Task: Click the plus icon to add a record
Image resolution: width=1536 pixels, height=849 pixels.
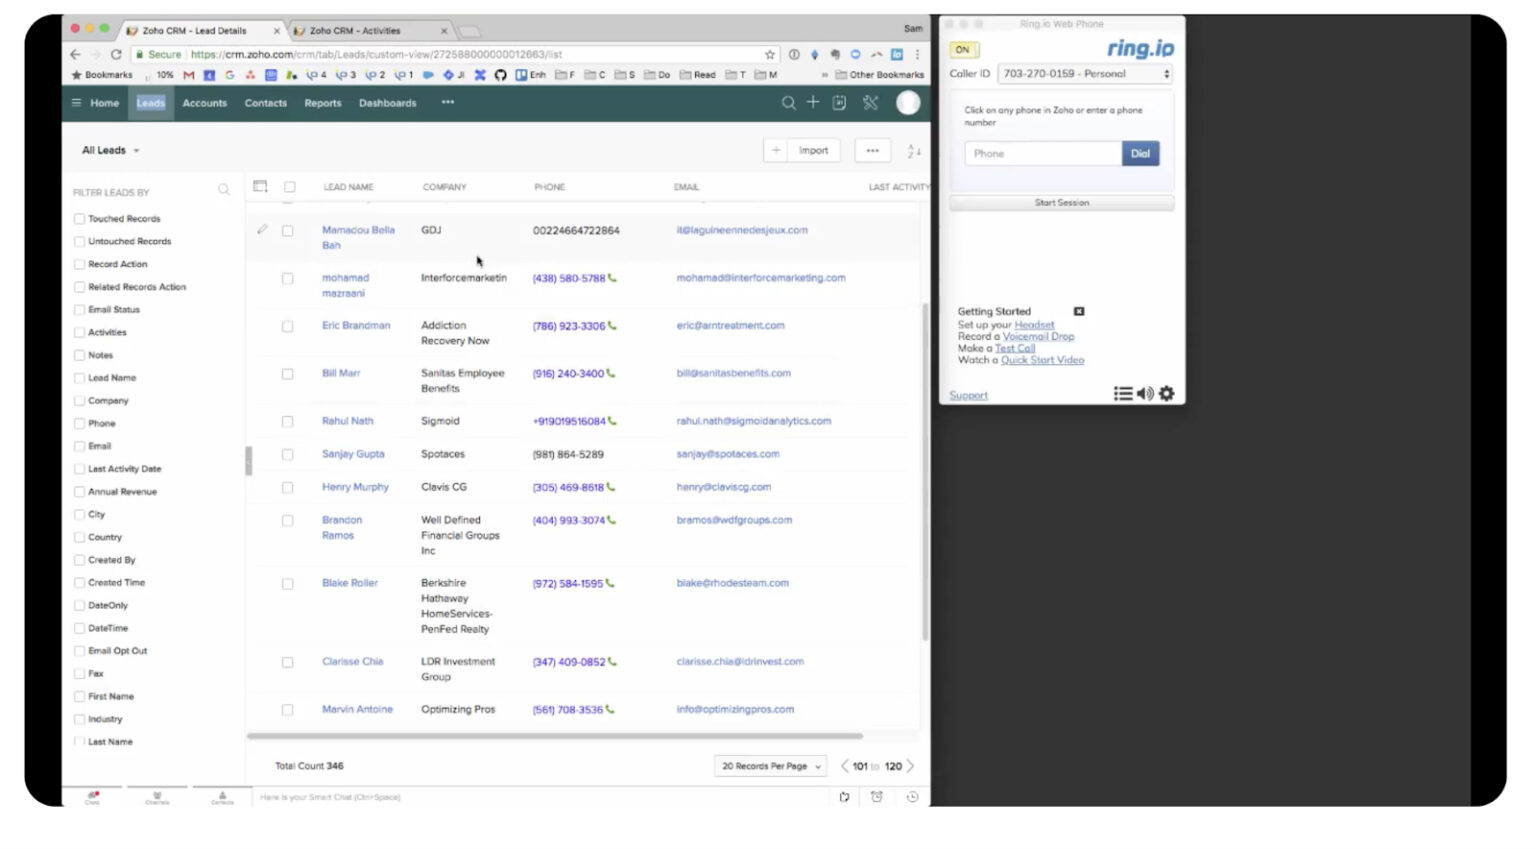Action: coord(813,103)
